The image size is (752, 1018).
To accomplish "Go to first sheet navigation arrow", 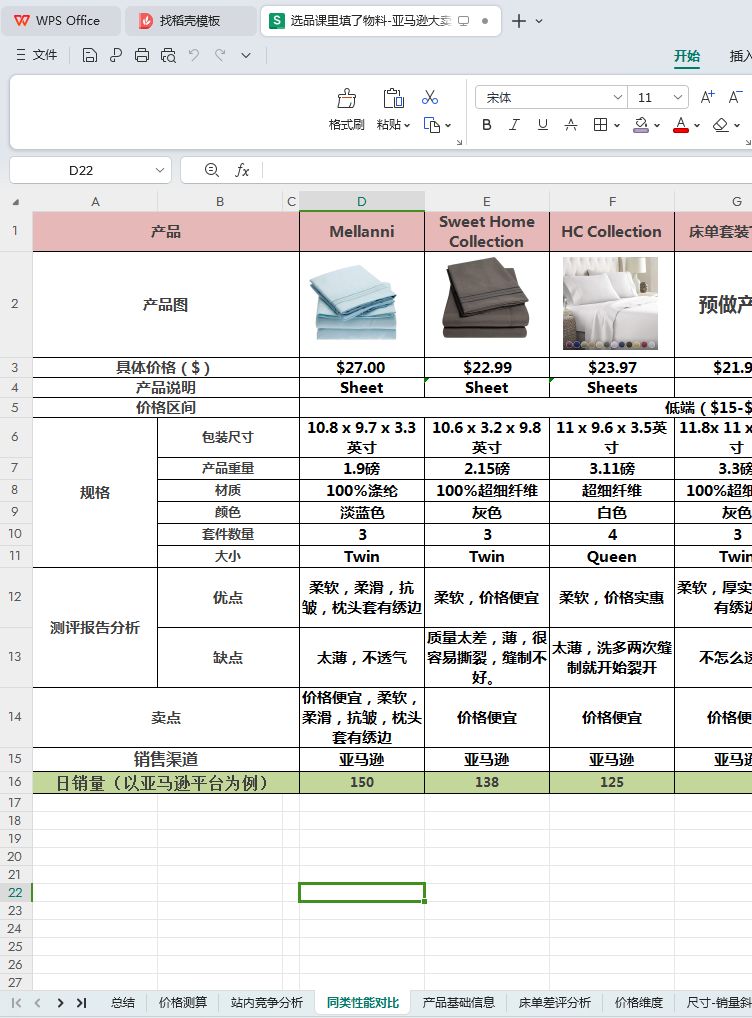I will [17, 1002].
